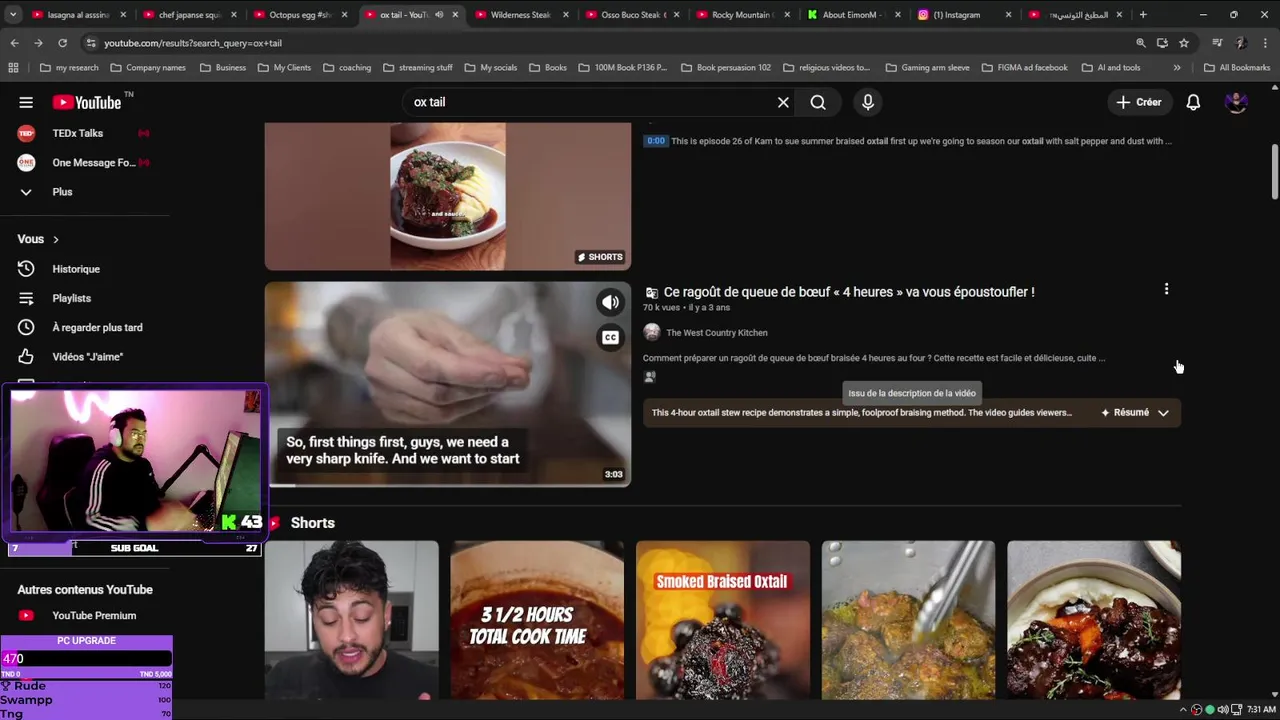Open AI and tools bookmark folder
Viewport: 1280px width, 720px height.
pyautogui.click(x=1111, y=68)
